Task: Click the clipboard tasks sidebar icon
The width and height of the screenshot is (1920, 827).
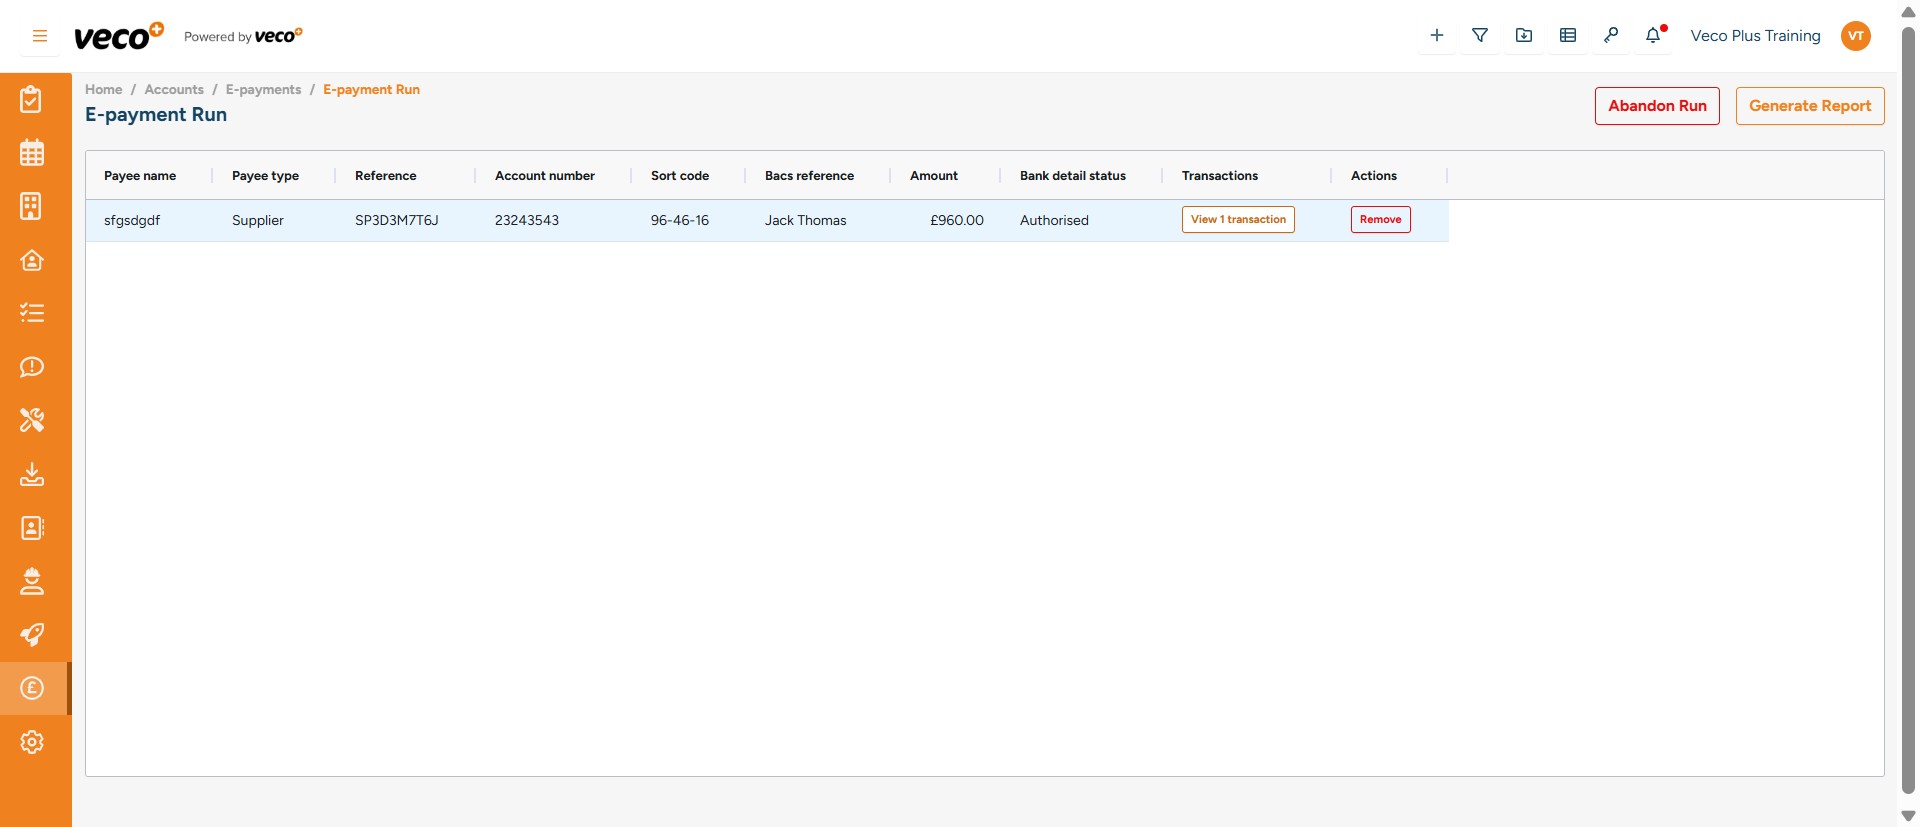Action: [x=32, y=99]
